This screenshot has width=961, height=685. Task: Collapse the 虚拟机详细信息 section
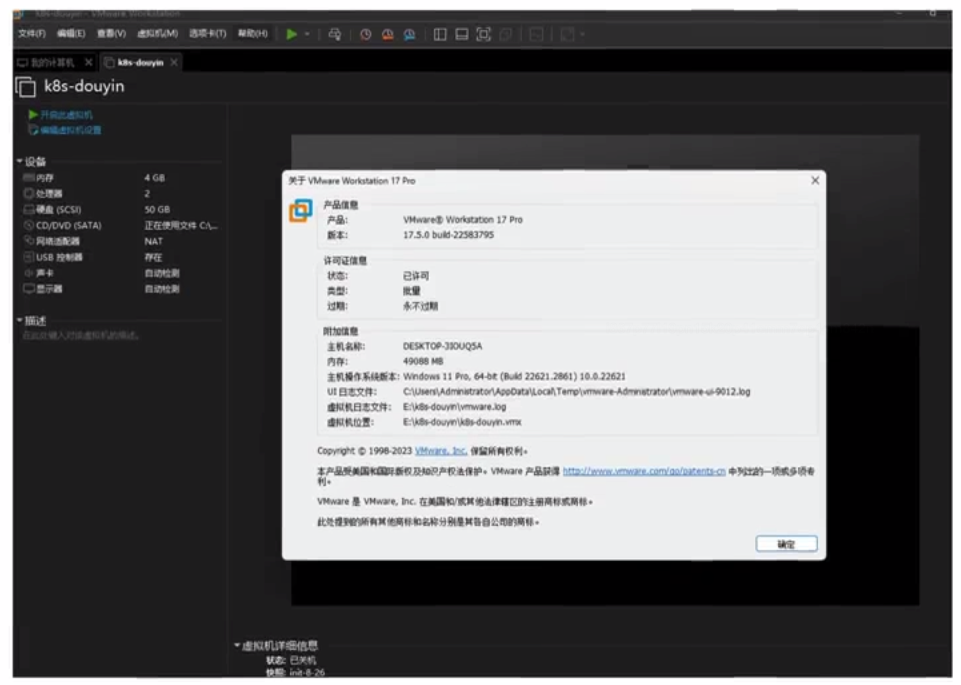[x=237, y=646]
